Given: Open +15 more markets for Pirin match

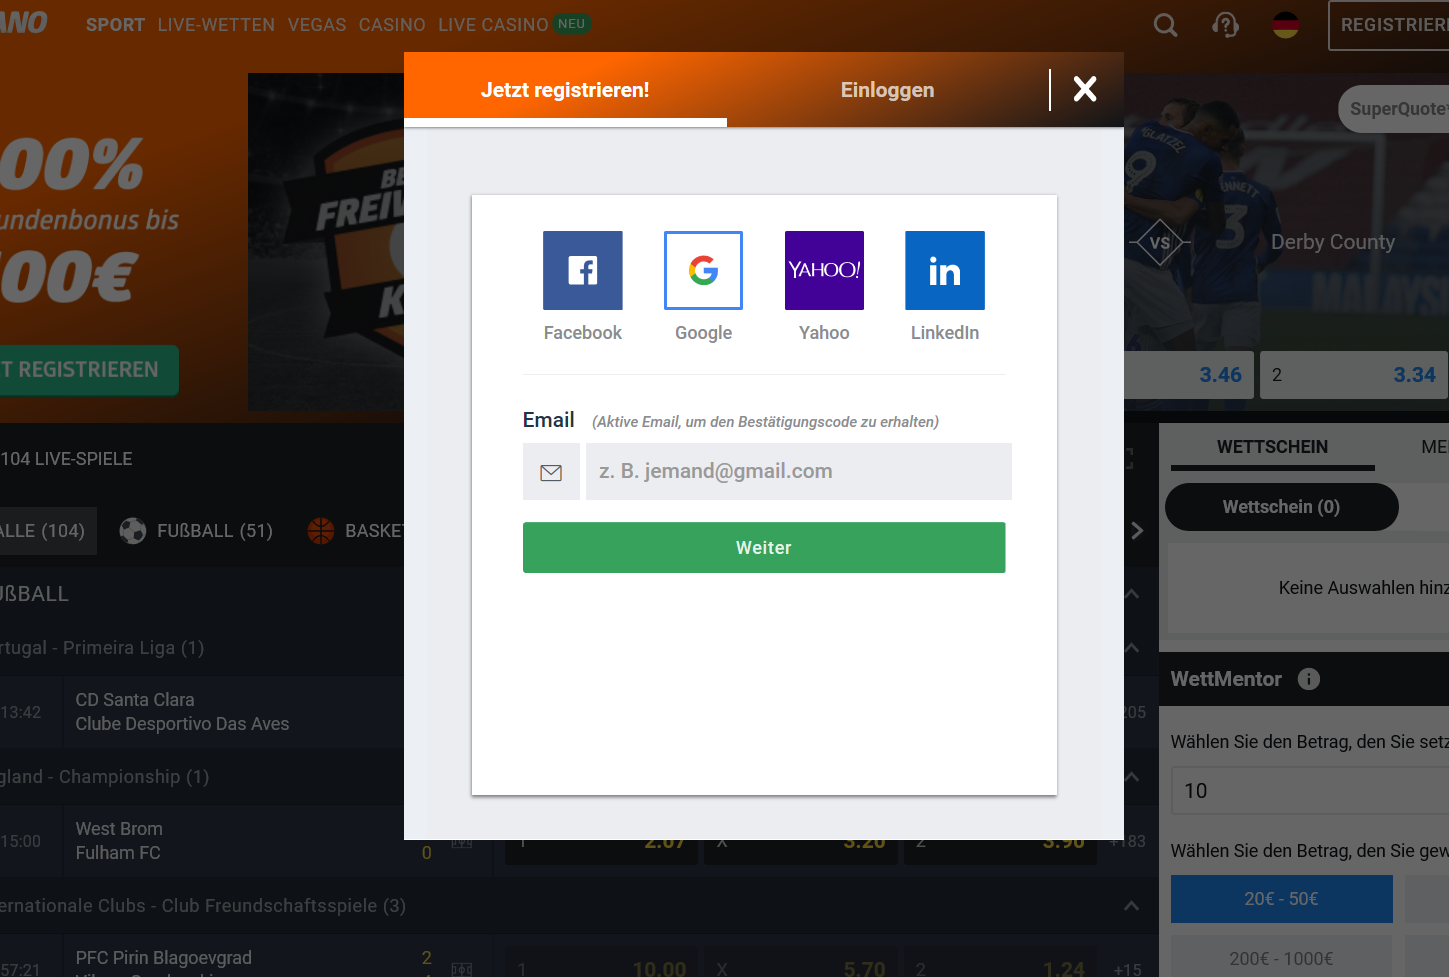Looking at the screenshot, I should [x=1128, y=970].
